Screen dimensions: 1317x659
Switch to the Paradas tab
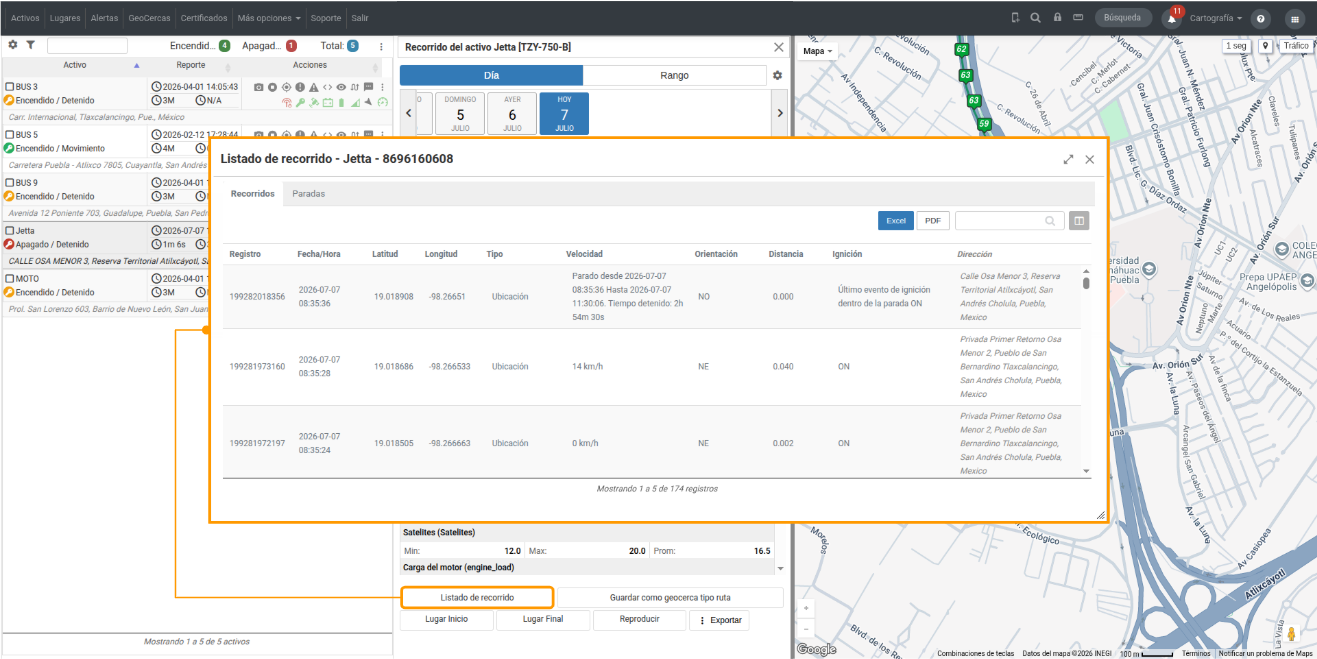[308, 194]
